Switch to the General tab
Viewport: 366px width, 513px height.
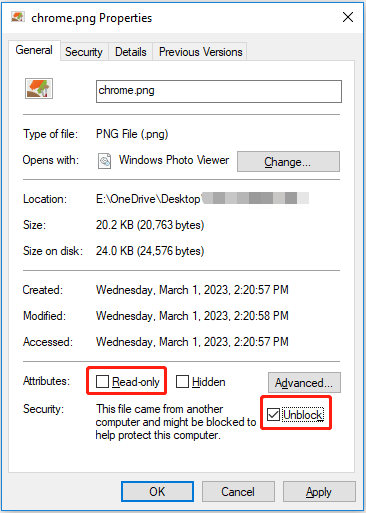coord(34,50)
